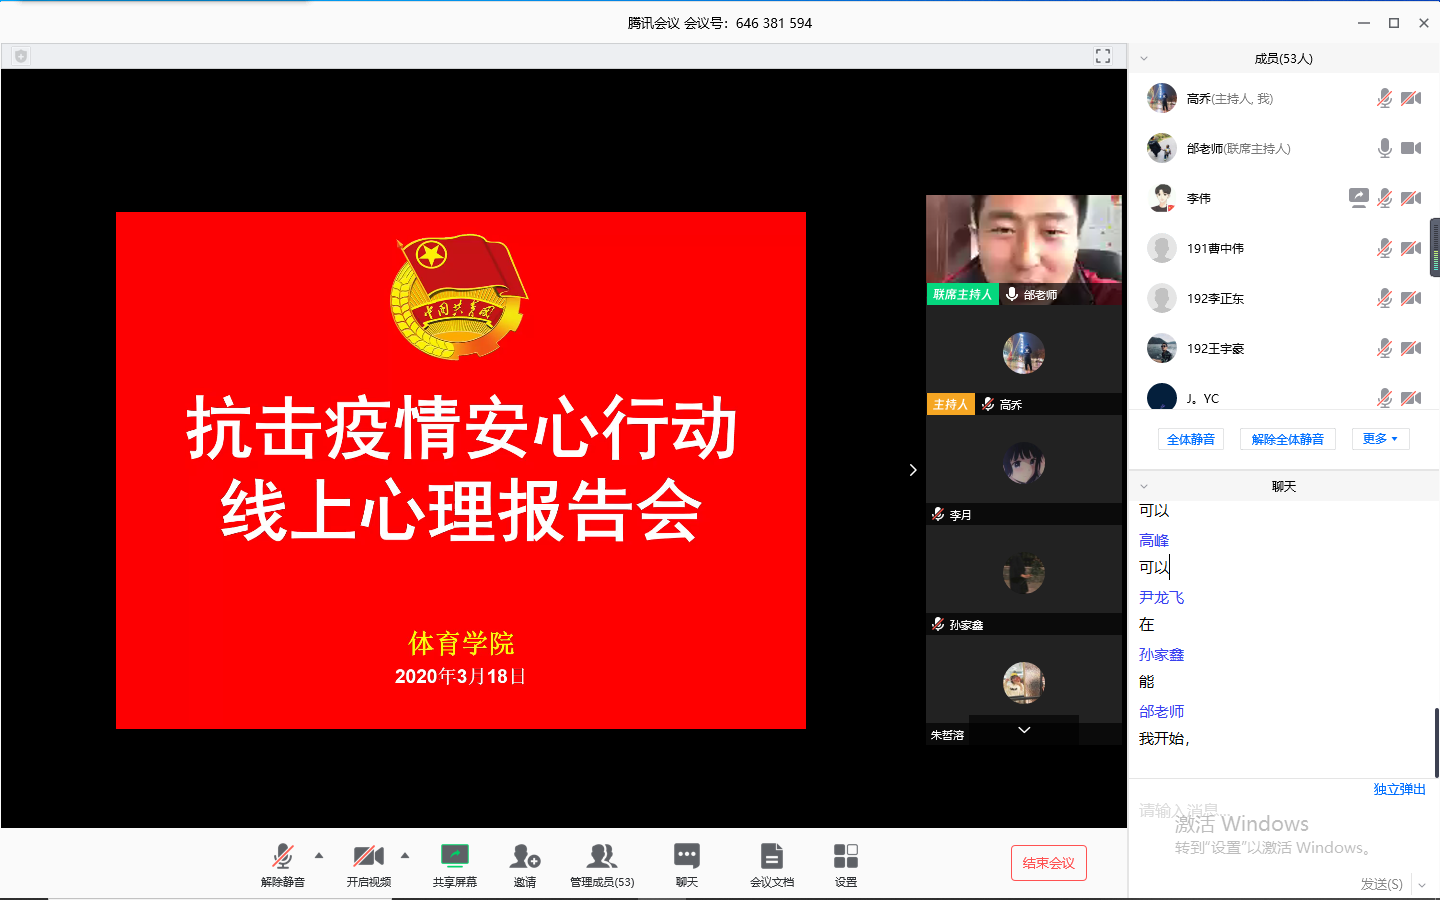Click 邰老师 camera icon in members list

click(x=1411, y=148)
